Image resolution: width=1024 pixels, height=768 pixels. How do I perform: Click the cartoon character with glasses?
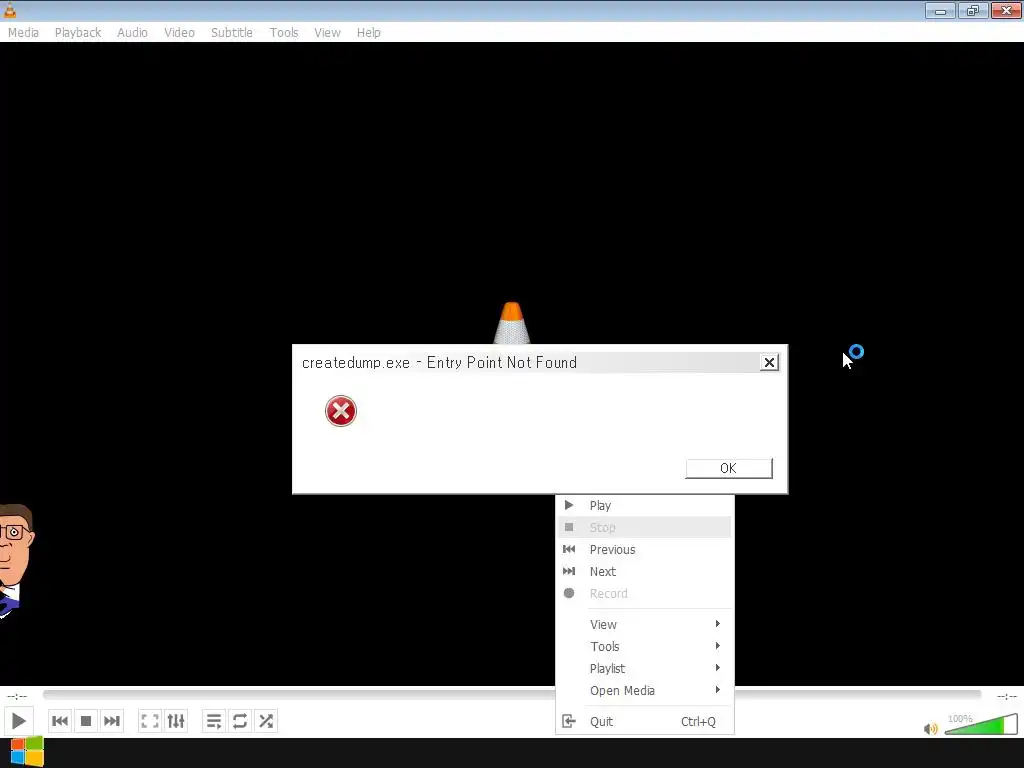click(16, 560)
